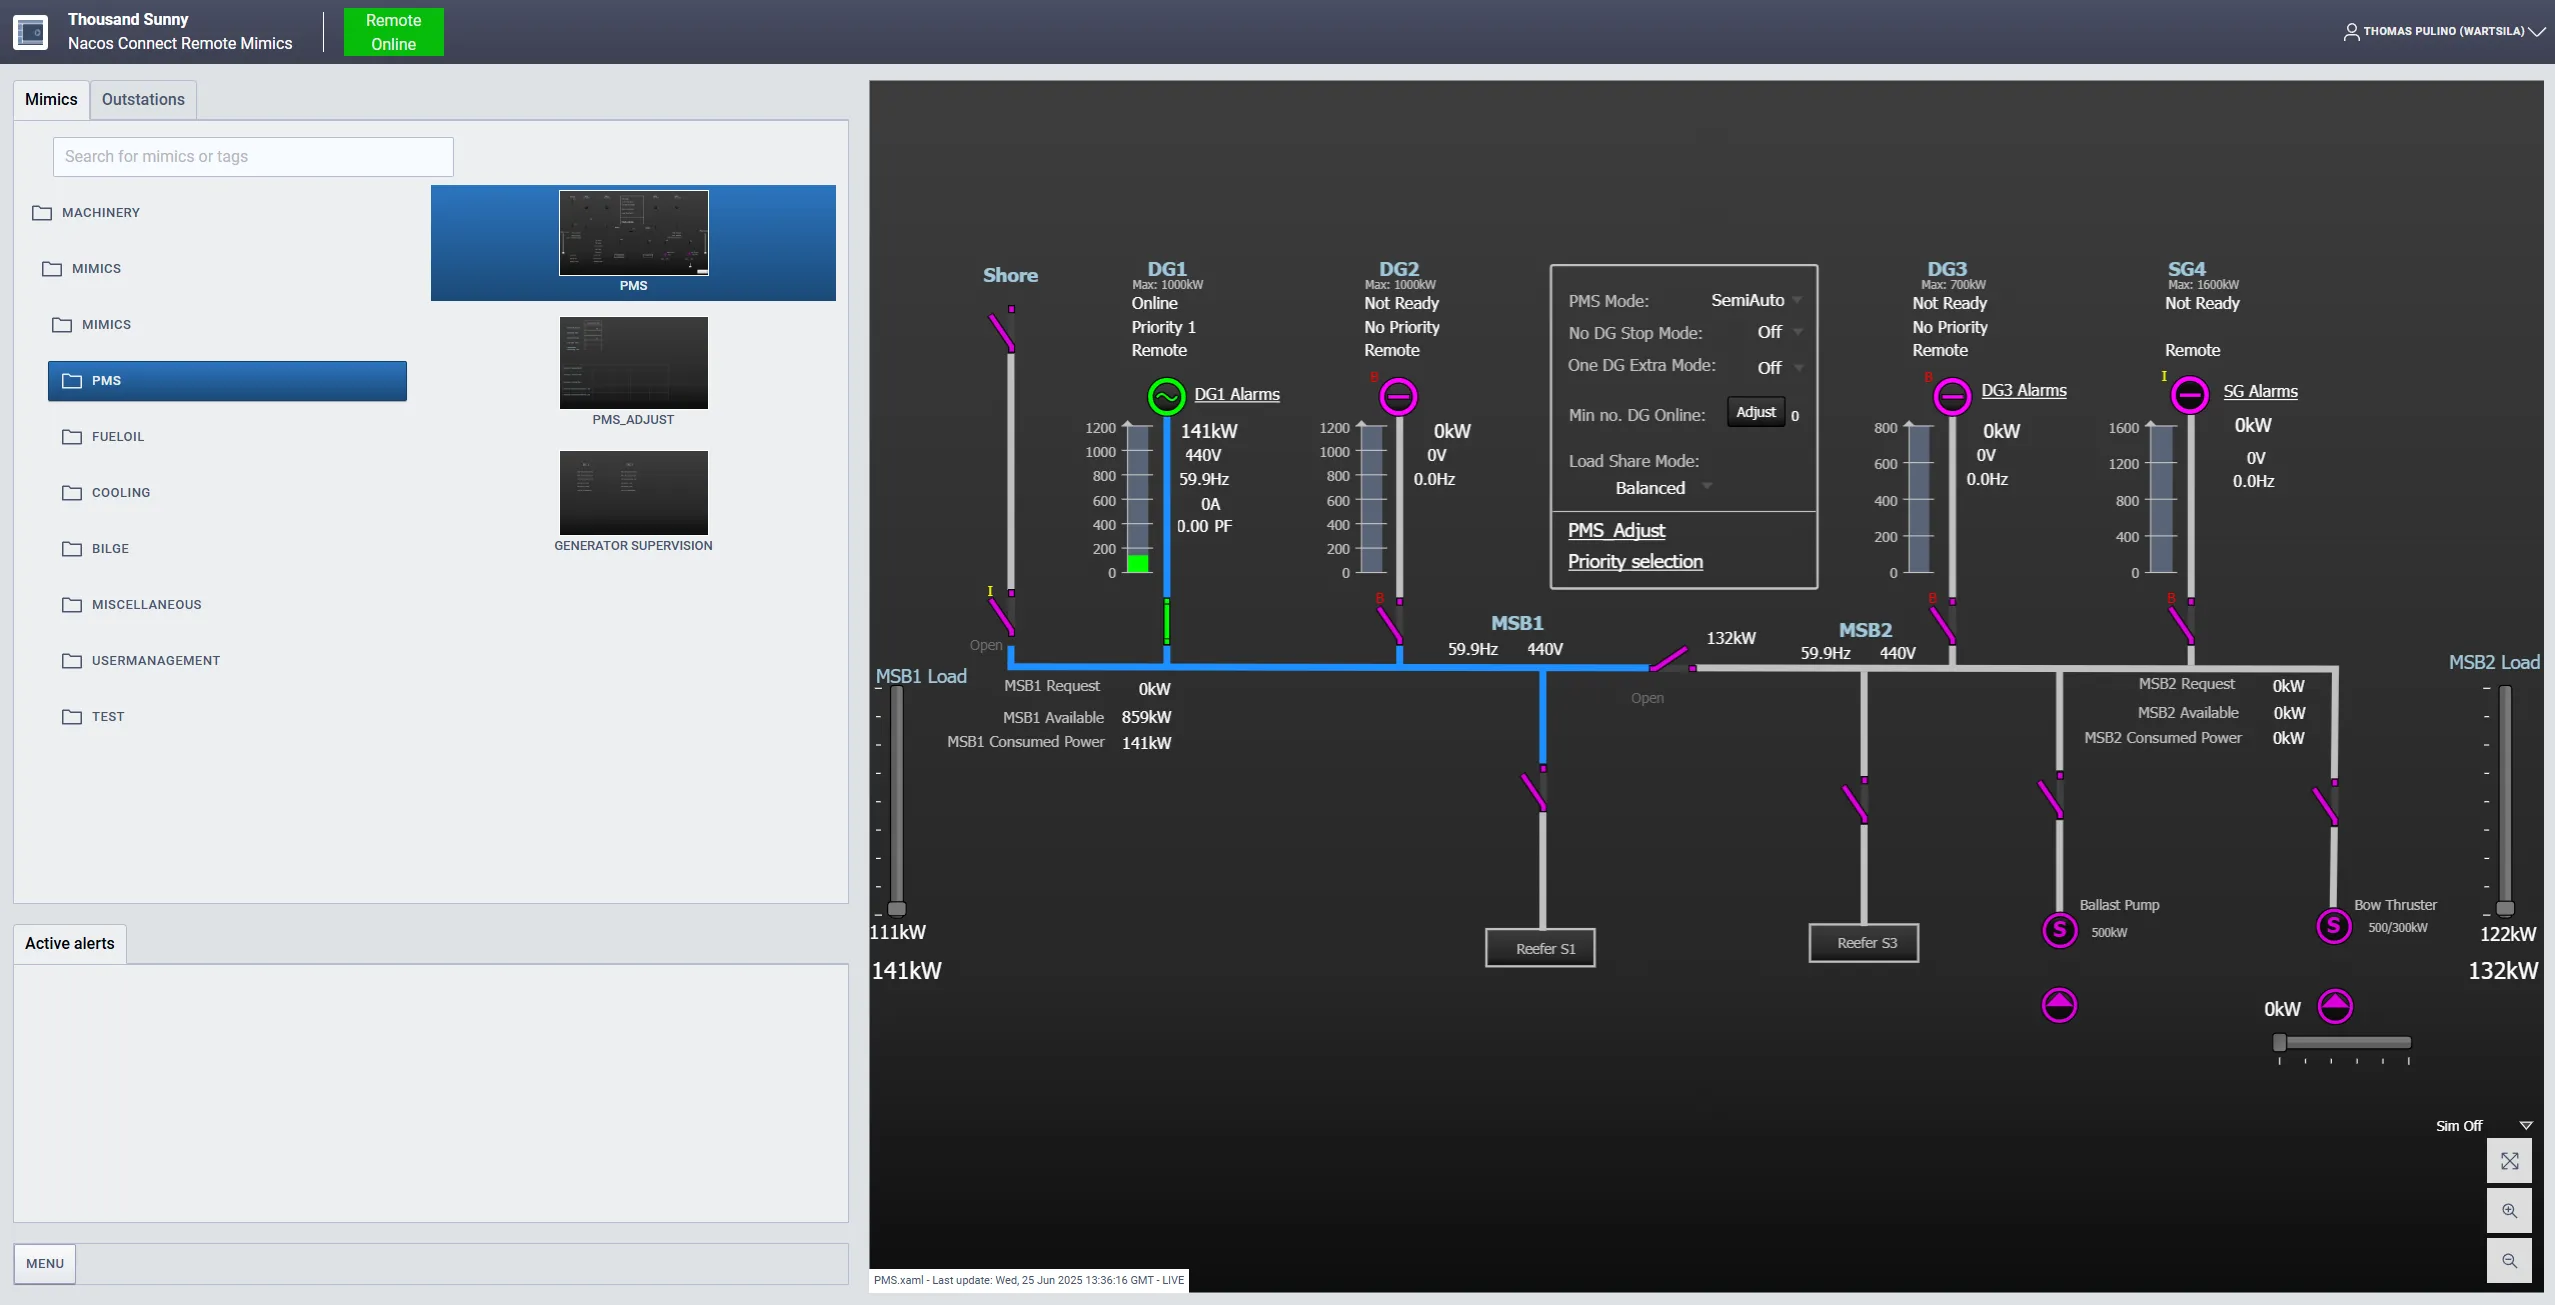Image resolution: width=2555 pixels, height=1305 pixels.
Task: Switch to the Outstations tab
Action: (x=143, y=100)
